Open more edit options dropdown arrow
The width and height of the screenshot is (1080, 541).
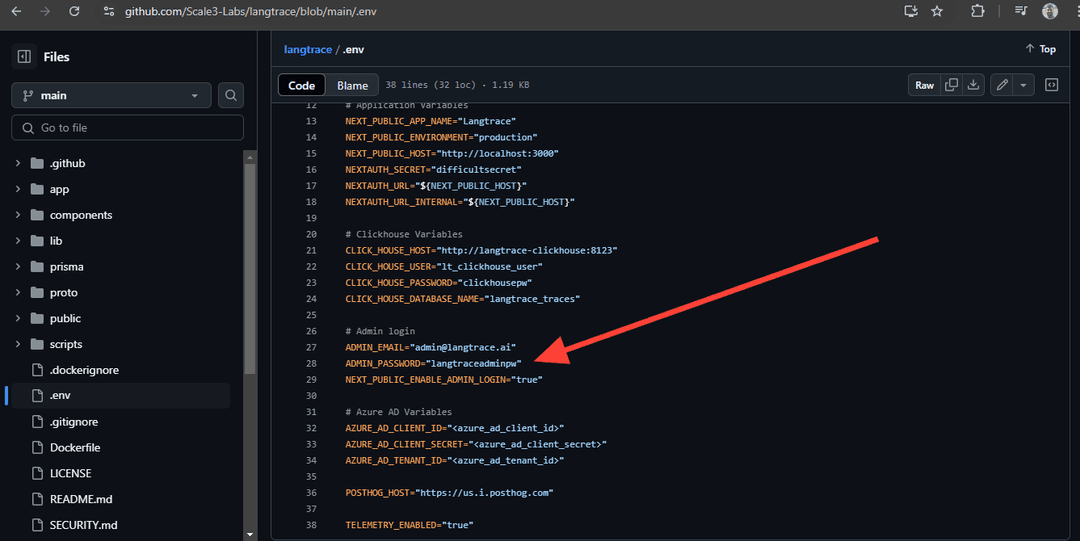pyautogui.click(x=1023, y=85)
